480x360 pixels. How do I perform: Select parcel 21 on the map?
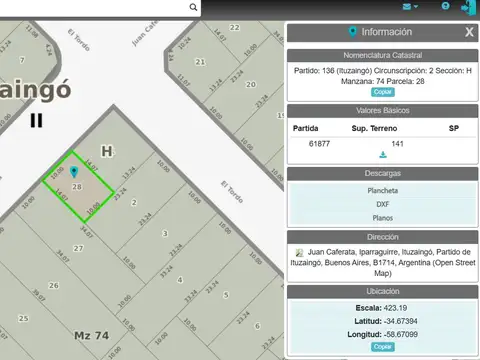tap(200, 62)
